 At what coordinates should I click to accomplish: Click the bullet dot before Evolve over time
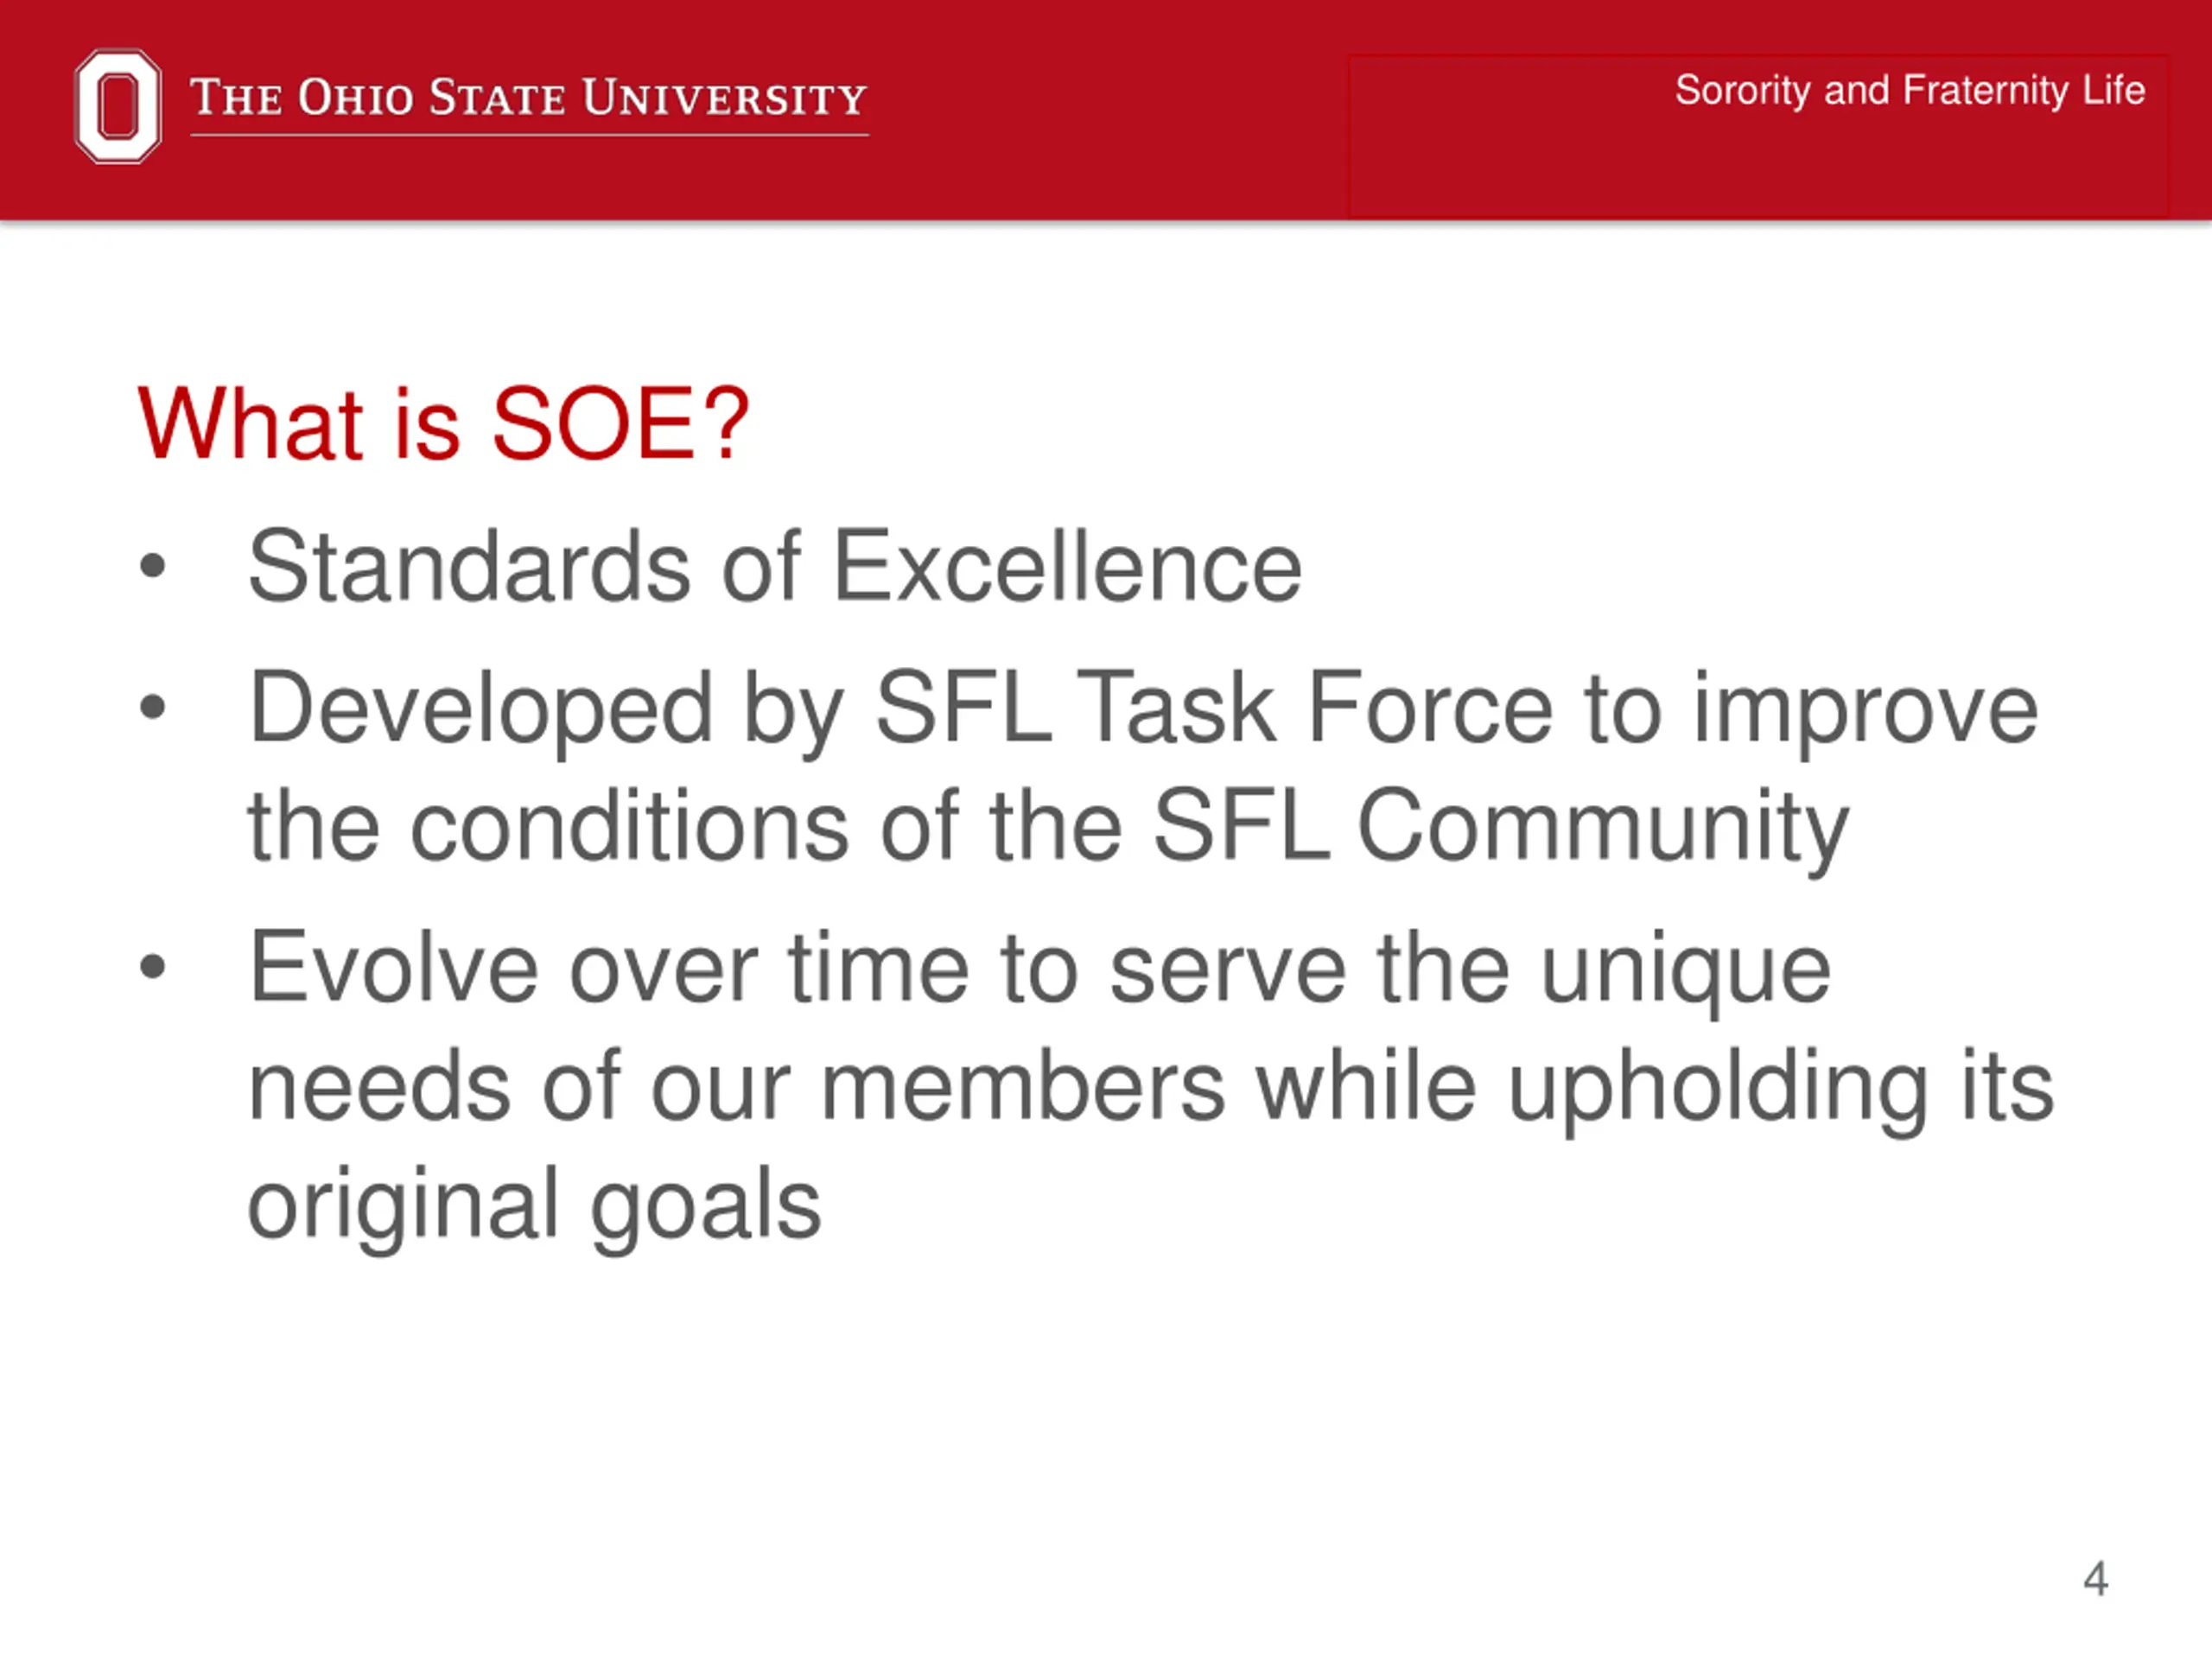tap(152, 967)
